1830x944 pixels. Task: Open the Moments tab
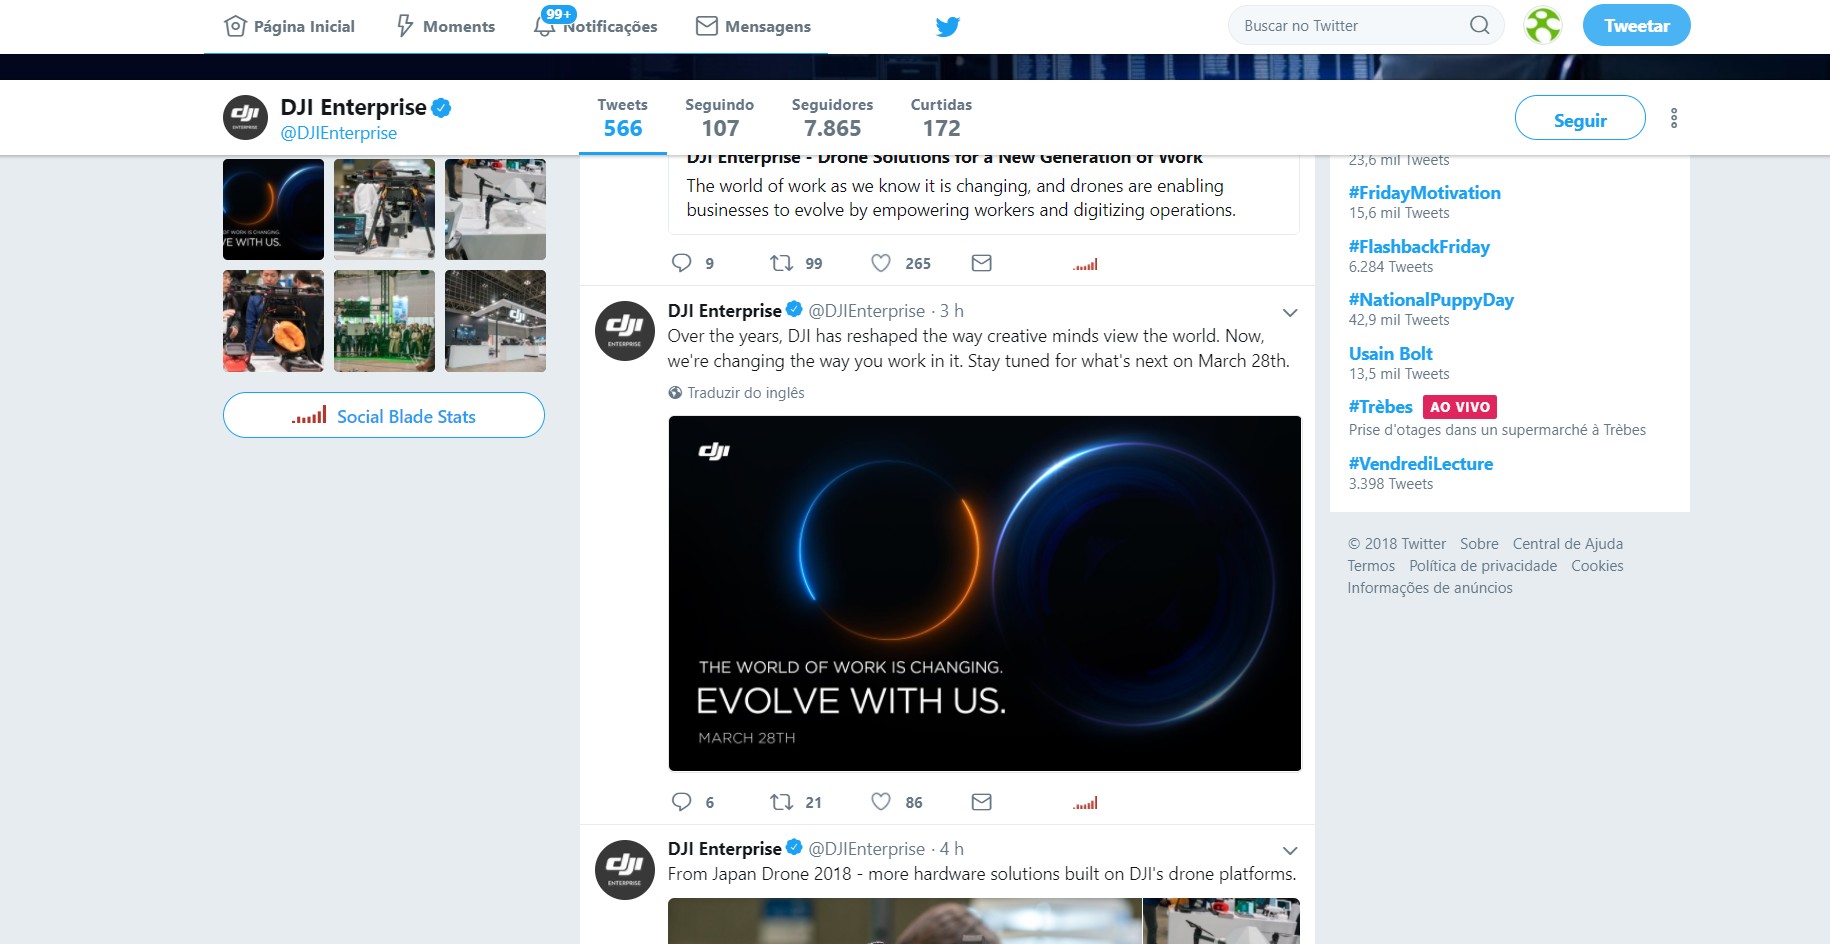445,26
